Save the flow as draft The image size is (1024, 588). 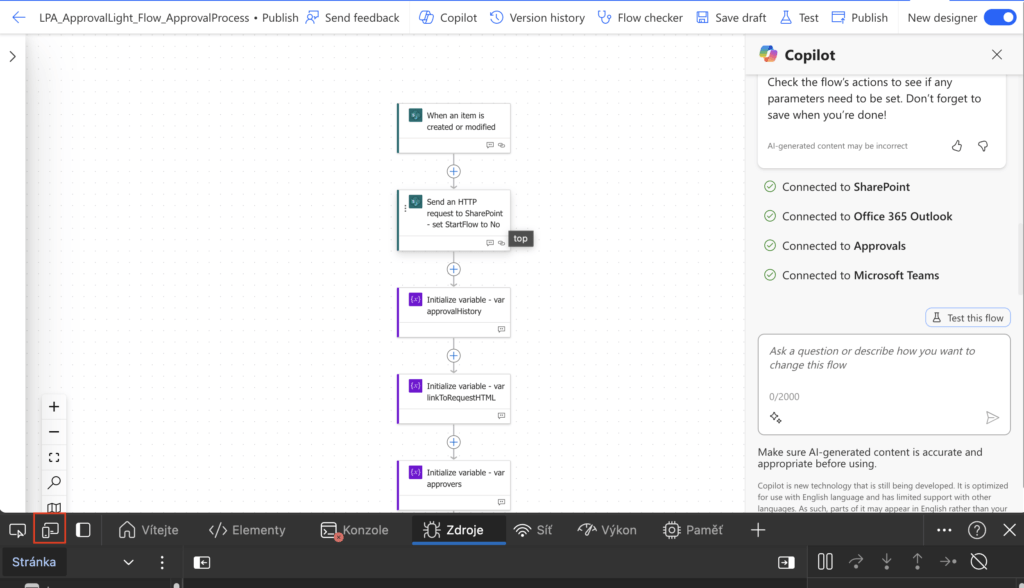pyautogui.click(x=731, y=17)
